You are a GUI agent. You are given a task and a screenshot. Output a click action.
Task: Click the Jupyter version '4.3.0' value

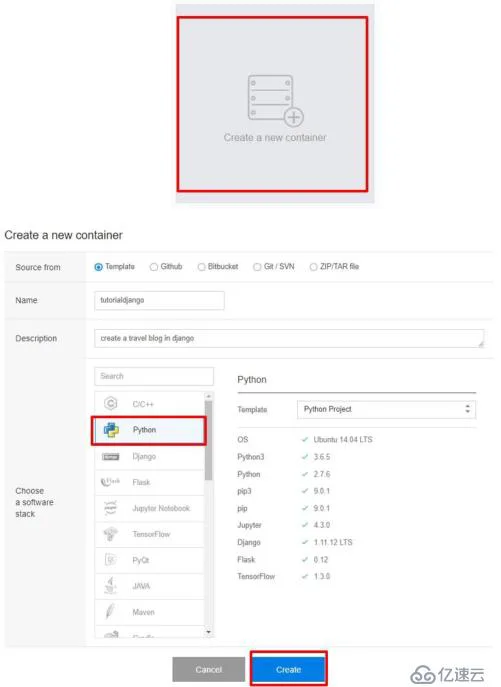point(322,525)
